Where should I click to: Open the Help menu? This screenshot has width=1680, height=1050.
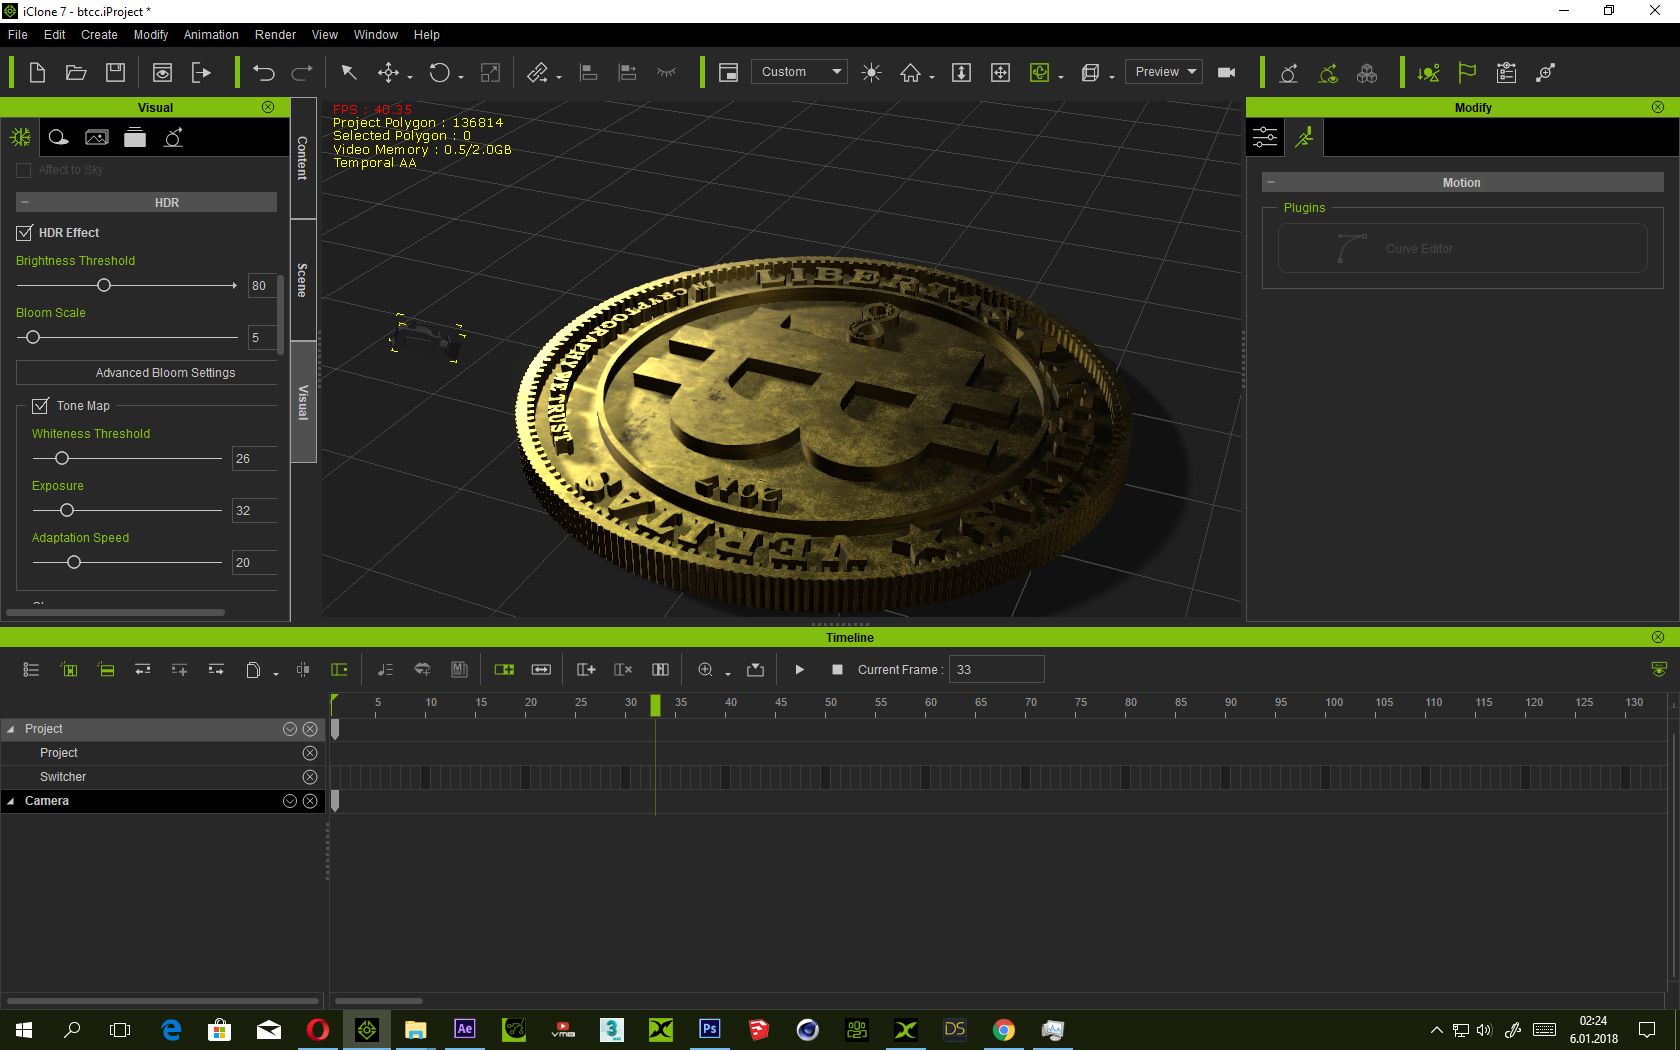point(427,34)
